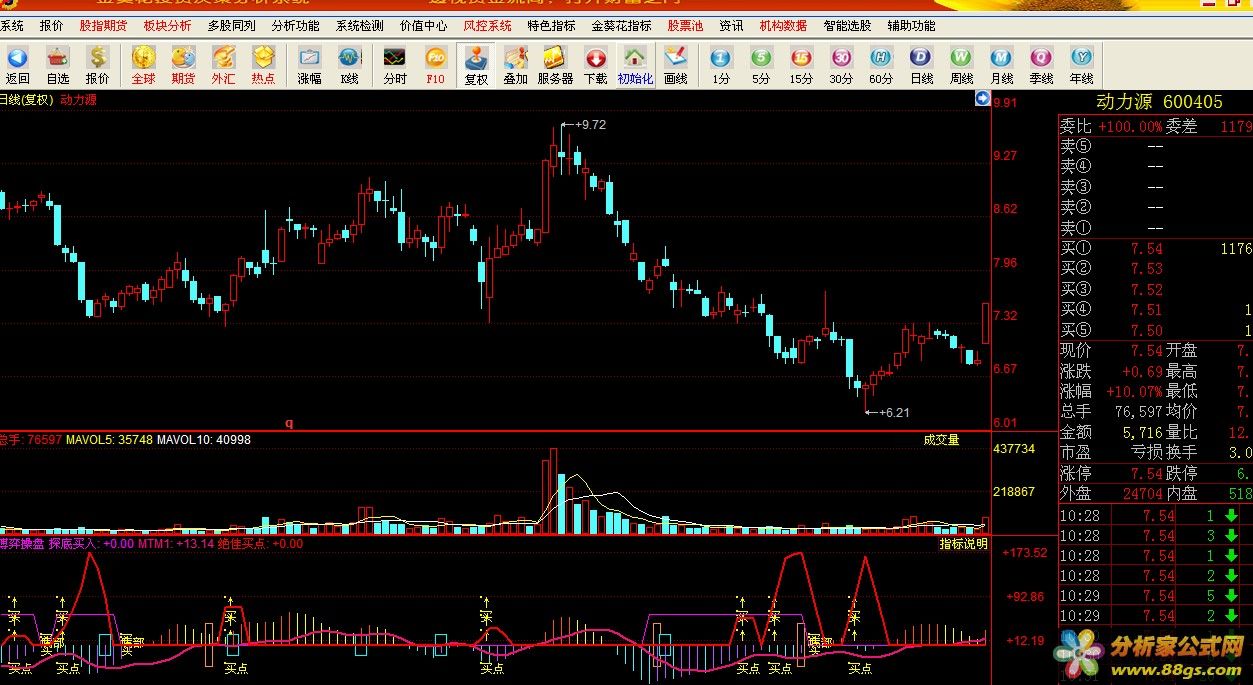Open the 报价 menu in menu bar
This screenshot has width=1253, height=685.
(x=51, y=26)
